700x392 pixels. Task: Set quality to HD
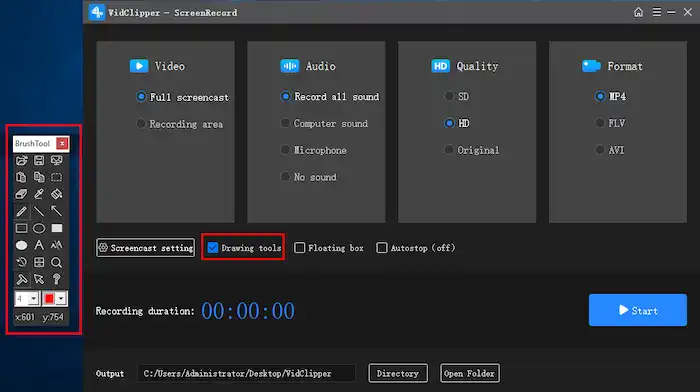coord(457,123)
